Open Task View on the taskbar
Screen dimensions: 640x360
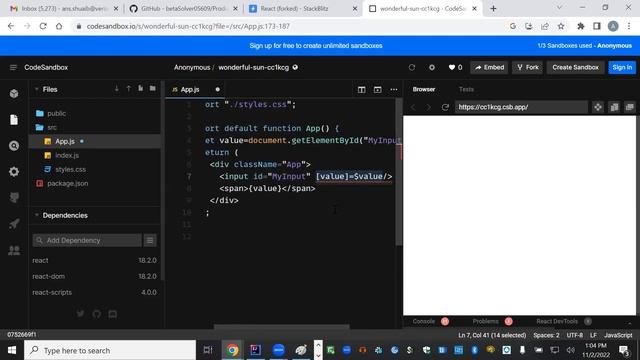coord(208,350)
